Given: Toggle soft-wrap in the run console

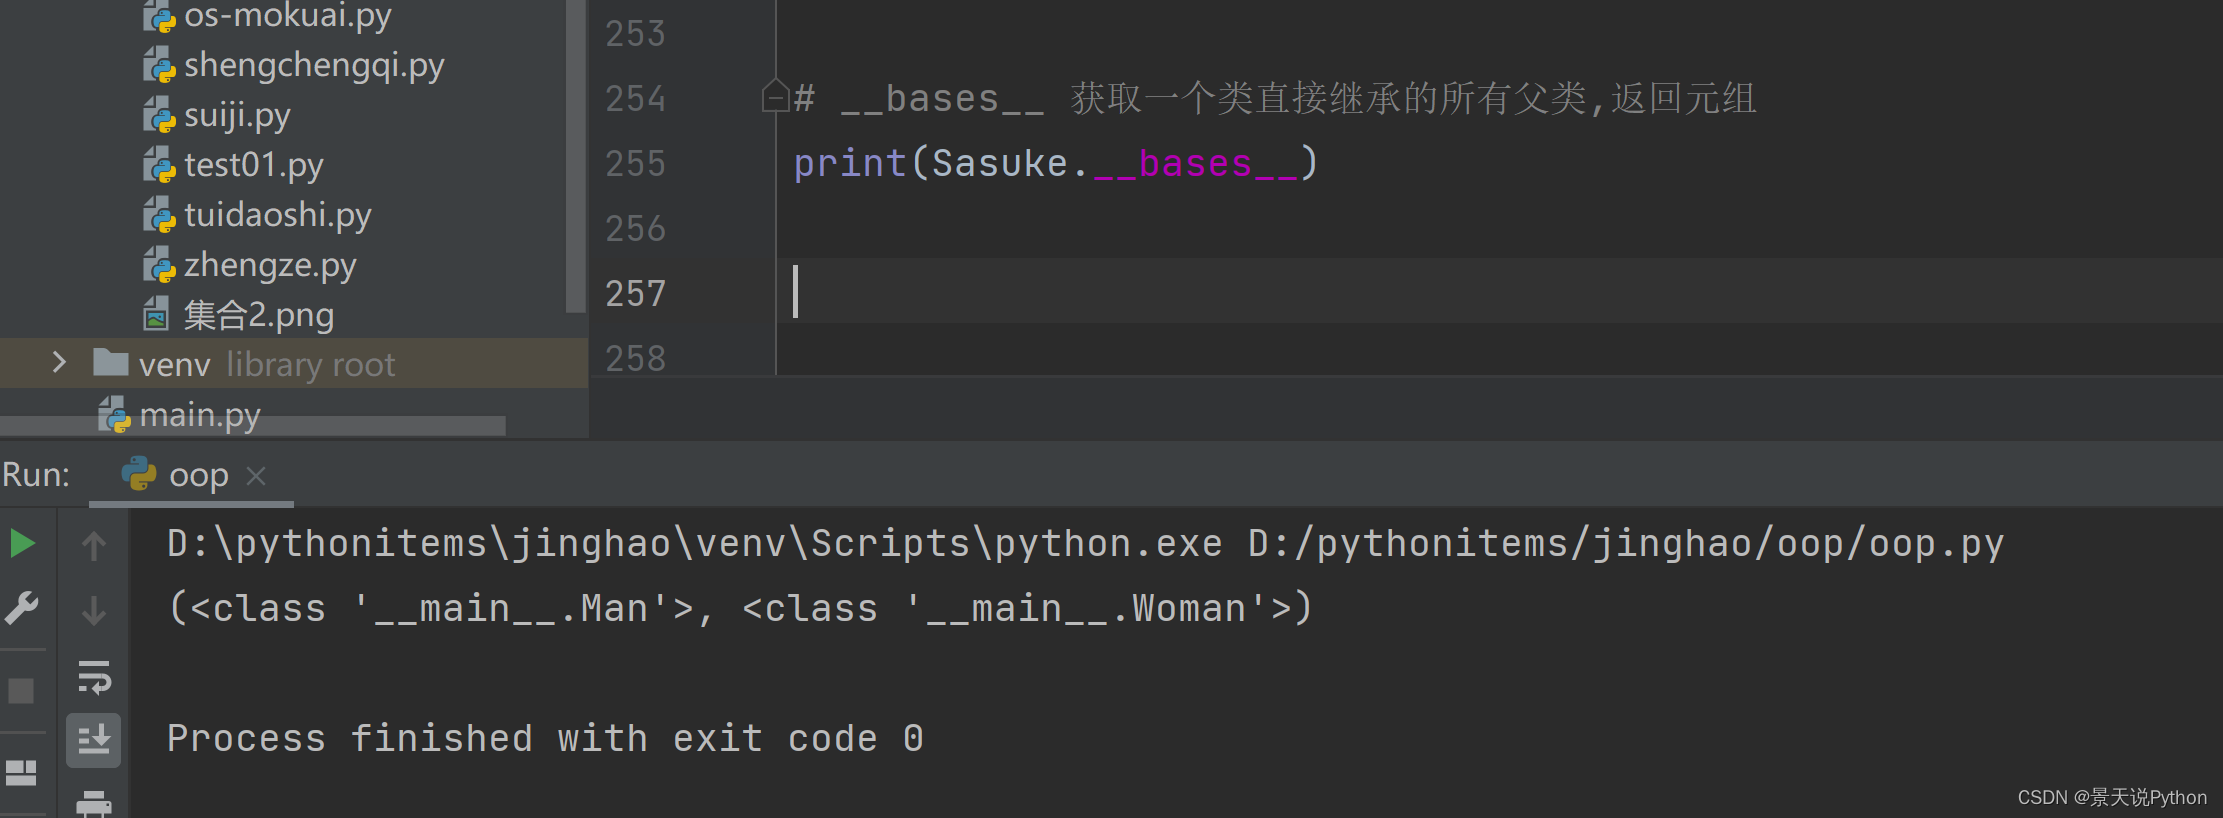Looking at the screenshot, I should [94, 677].
